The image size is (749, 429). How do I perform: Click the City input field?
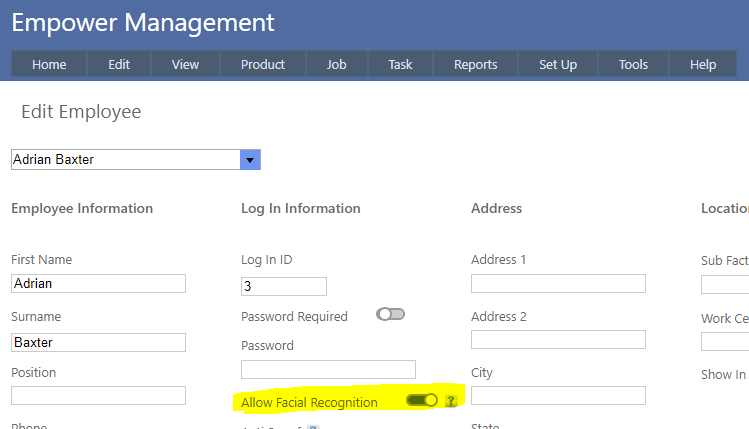558,395
